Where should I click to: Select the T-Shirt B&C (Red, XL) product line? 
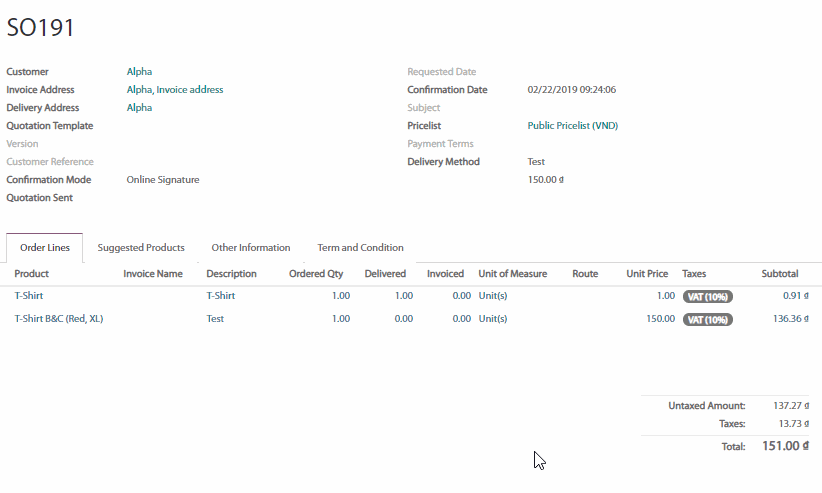tap(59, 319)
